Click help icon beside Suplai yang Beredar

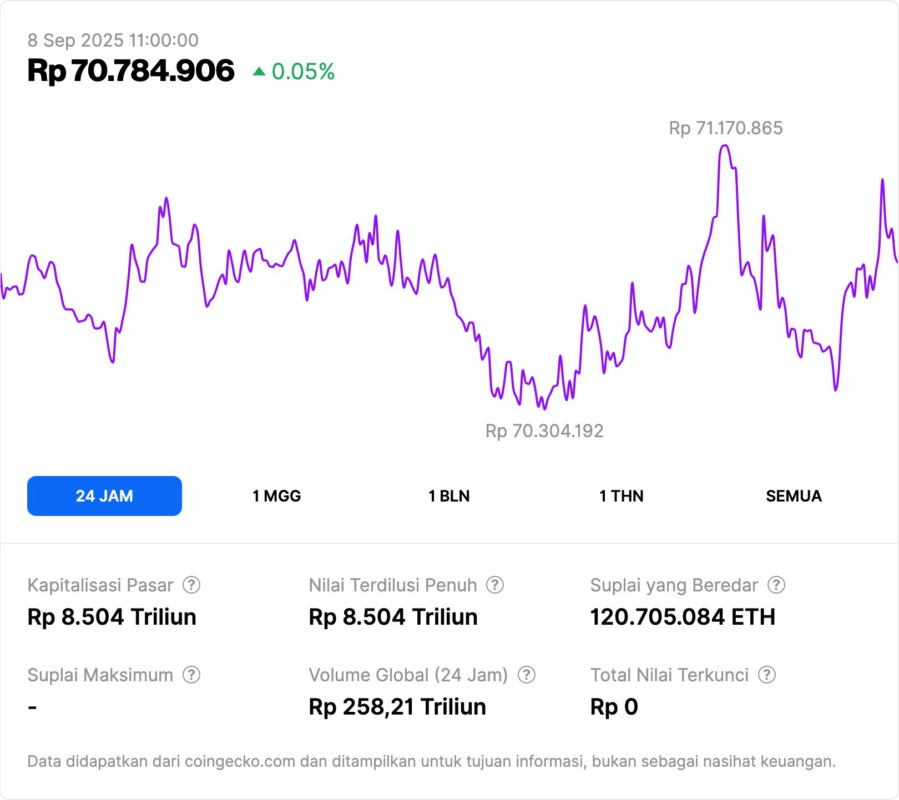(x=776, y=585)
